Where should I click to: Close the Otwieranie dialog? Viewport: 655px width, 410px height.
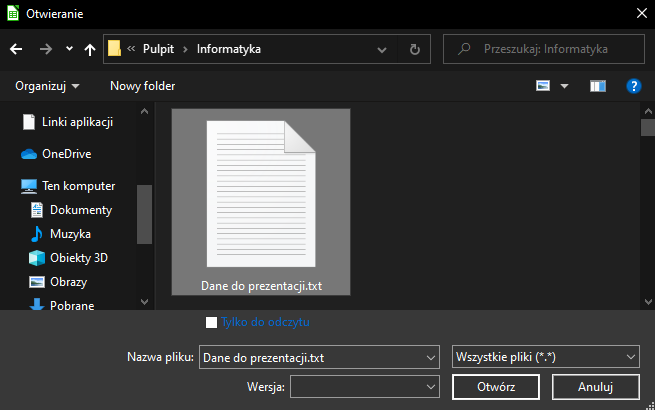[x=642, y=13]
